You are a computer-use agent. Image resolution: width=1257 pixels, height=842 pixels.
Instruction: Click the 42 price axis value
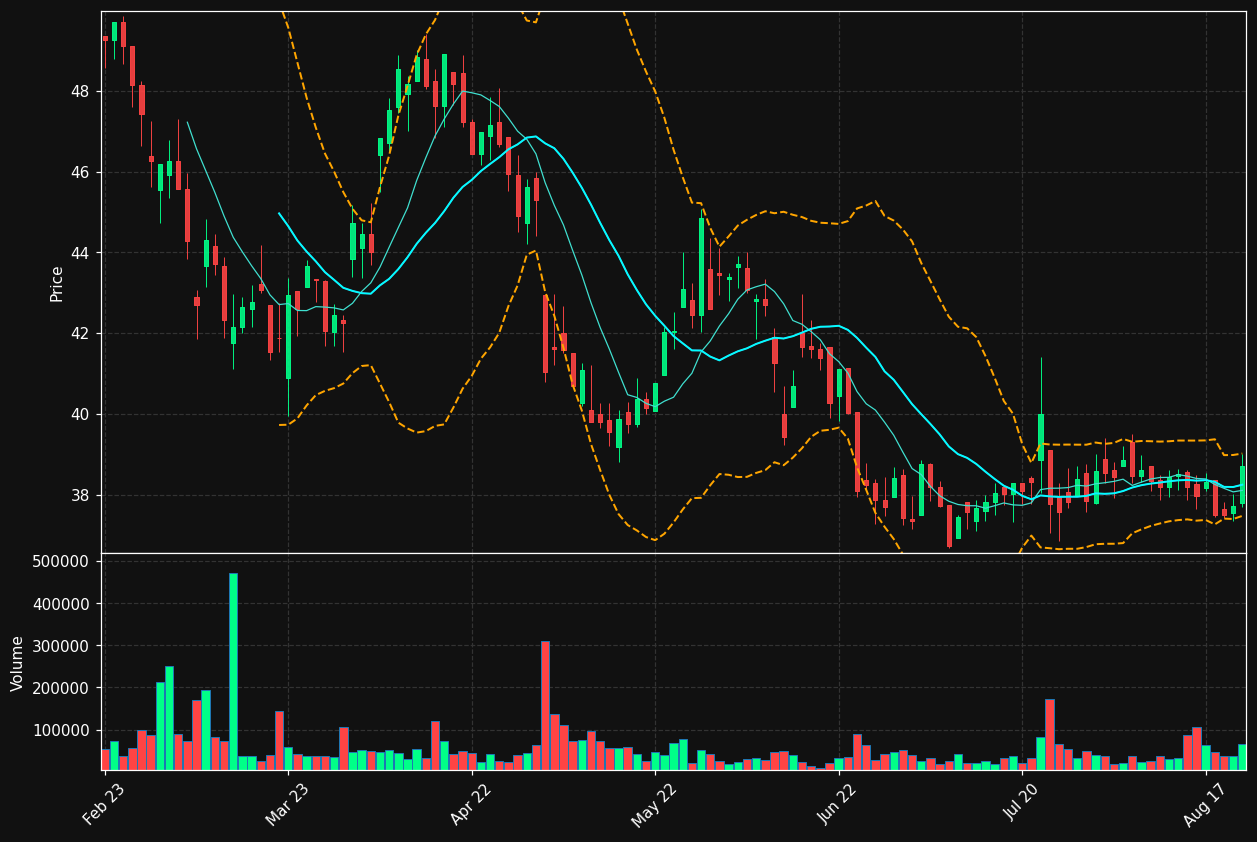pos(80,334)
